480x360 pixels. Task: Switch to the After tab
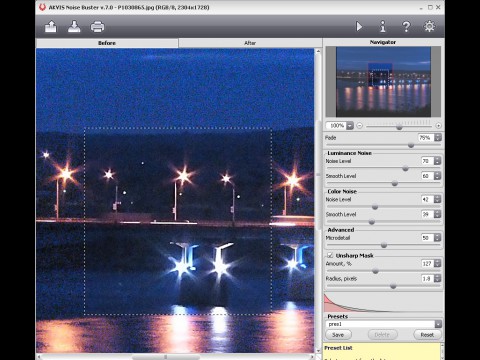point(250,43)
